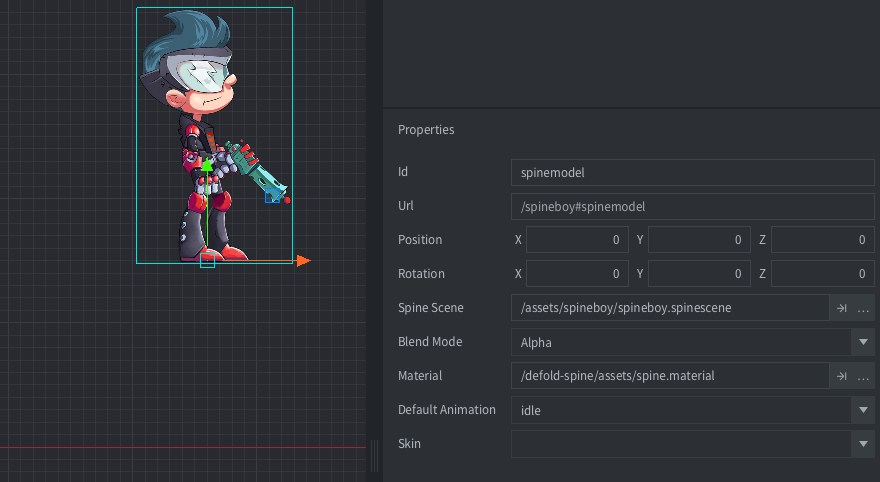Open Spine Scene resource via arrow icon
Image resolution: width=880 pixels, height=482 pixels.
[841, 308]
